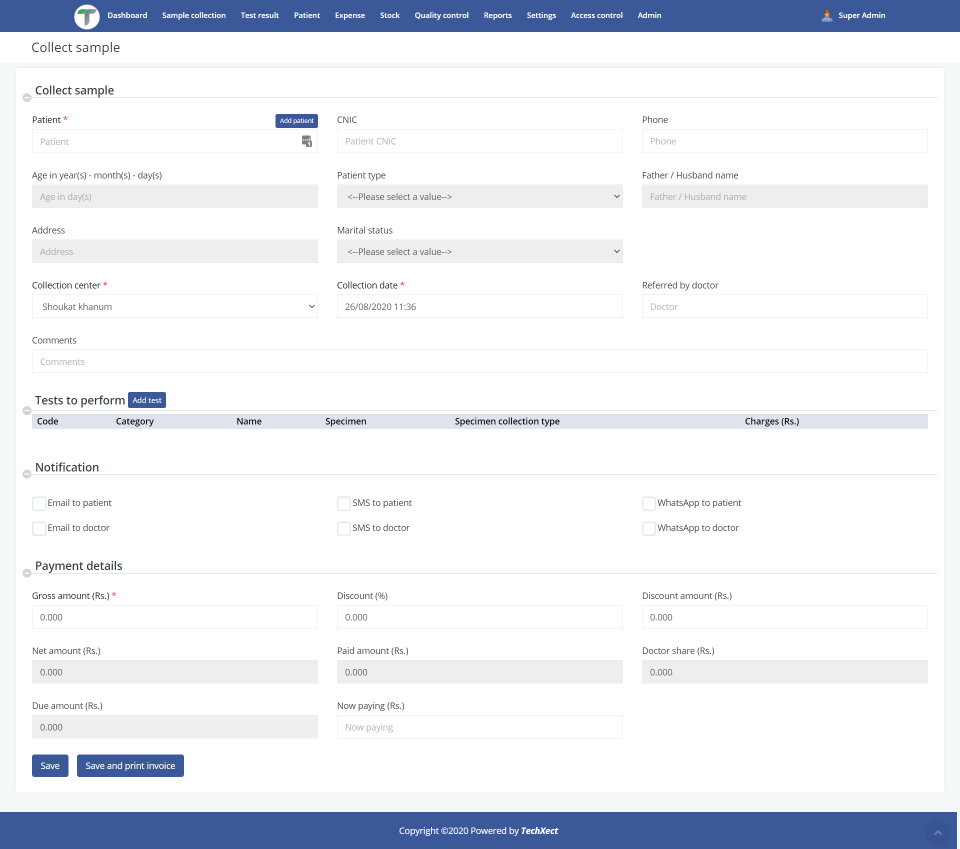
Task: Follow the TechXect link in footer
Action: (x=539, y=831)
